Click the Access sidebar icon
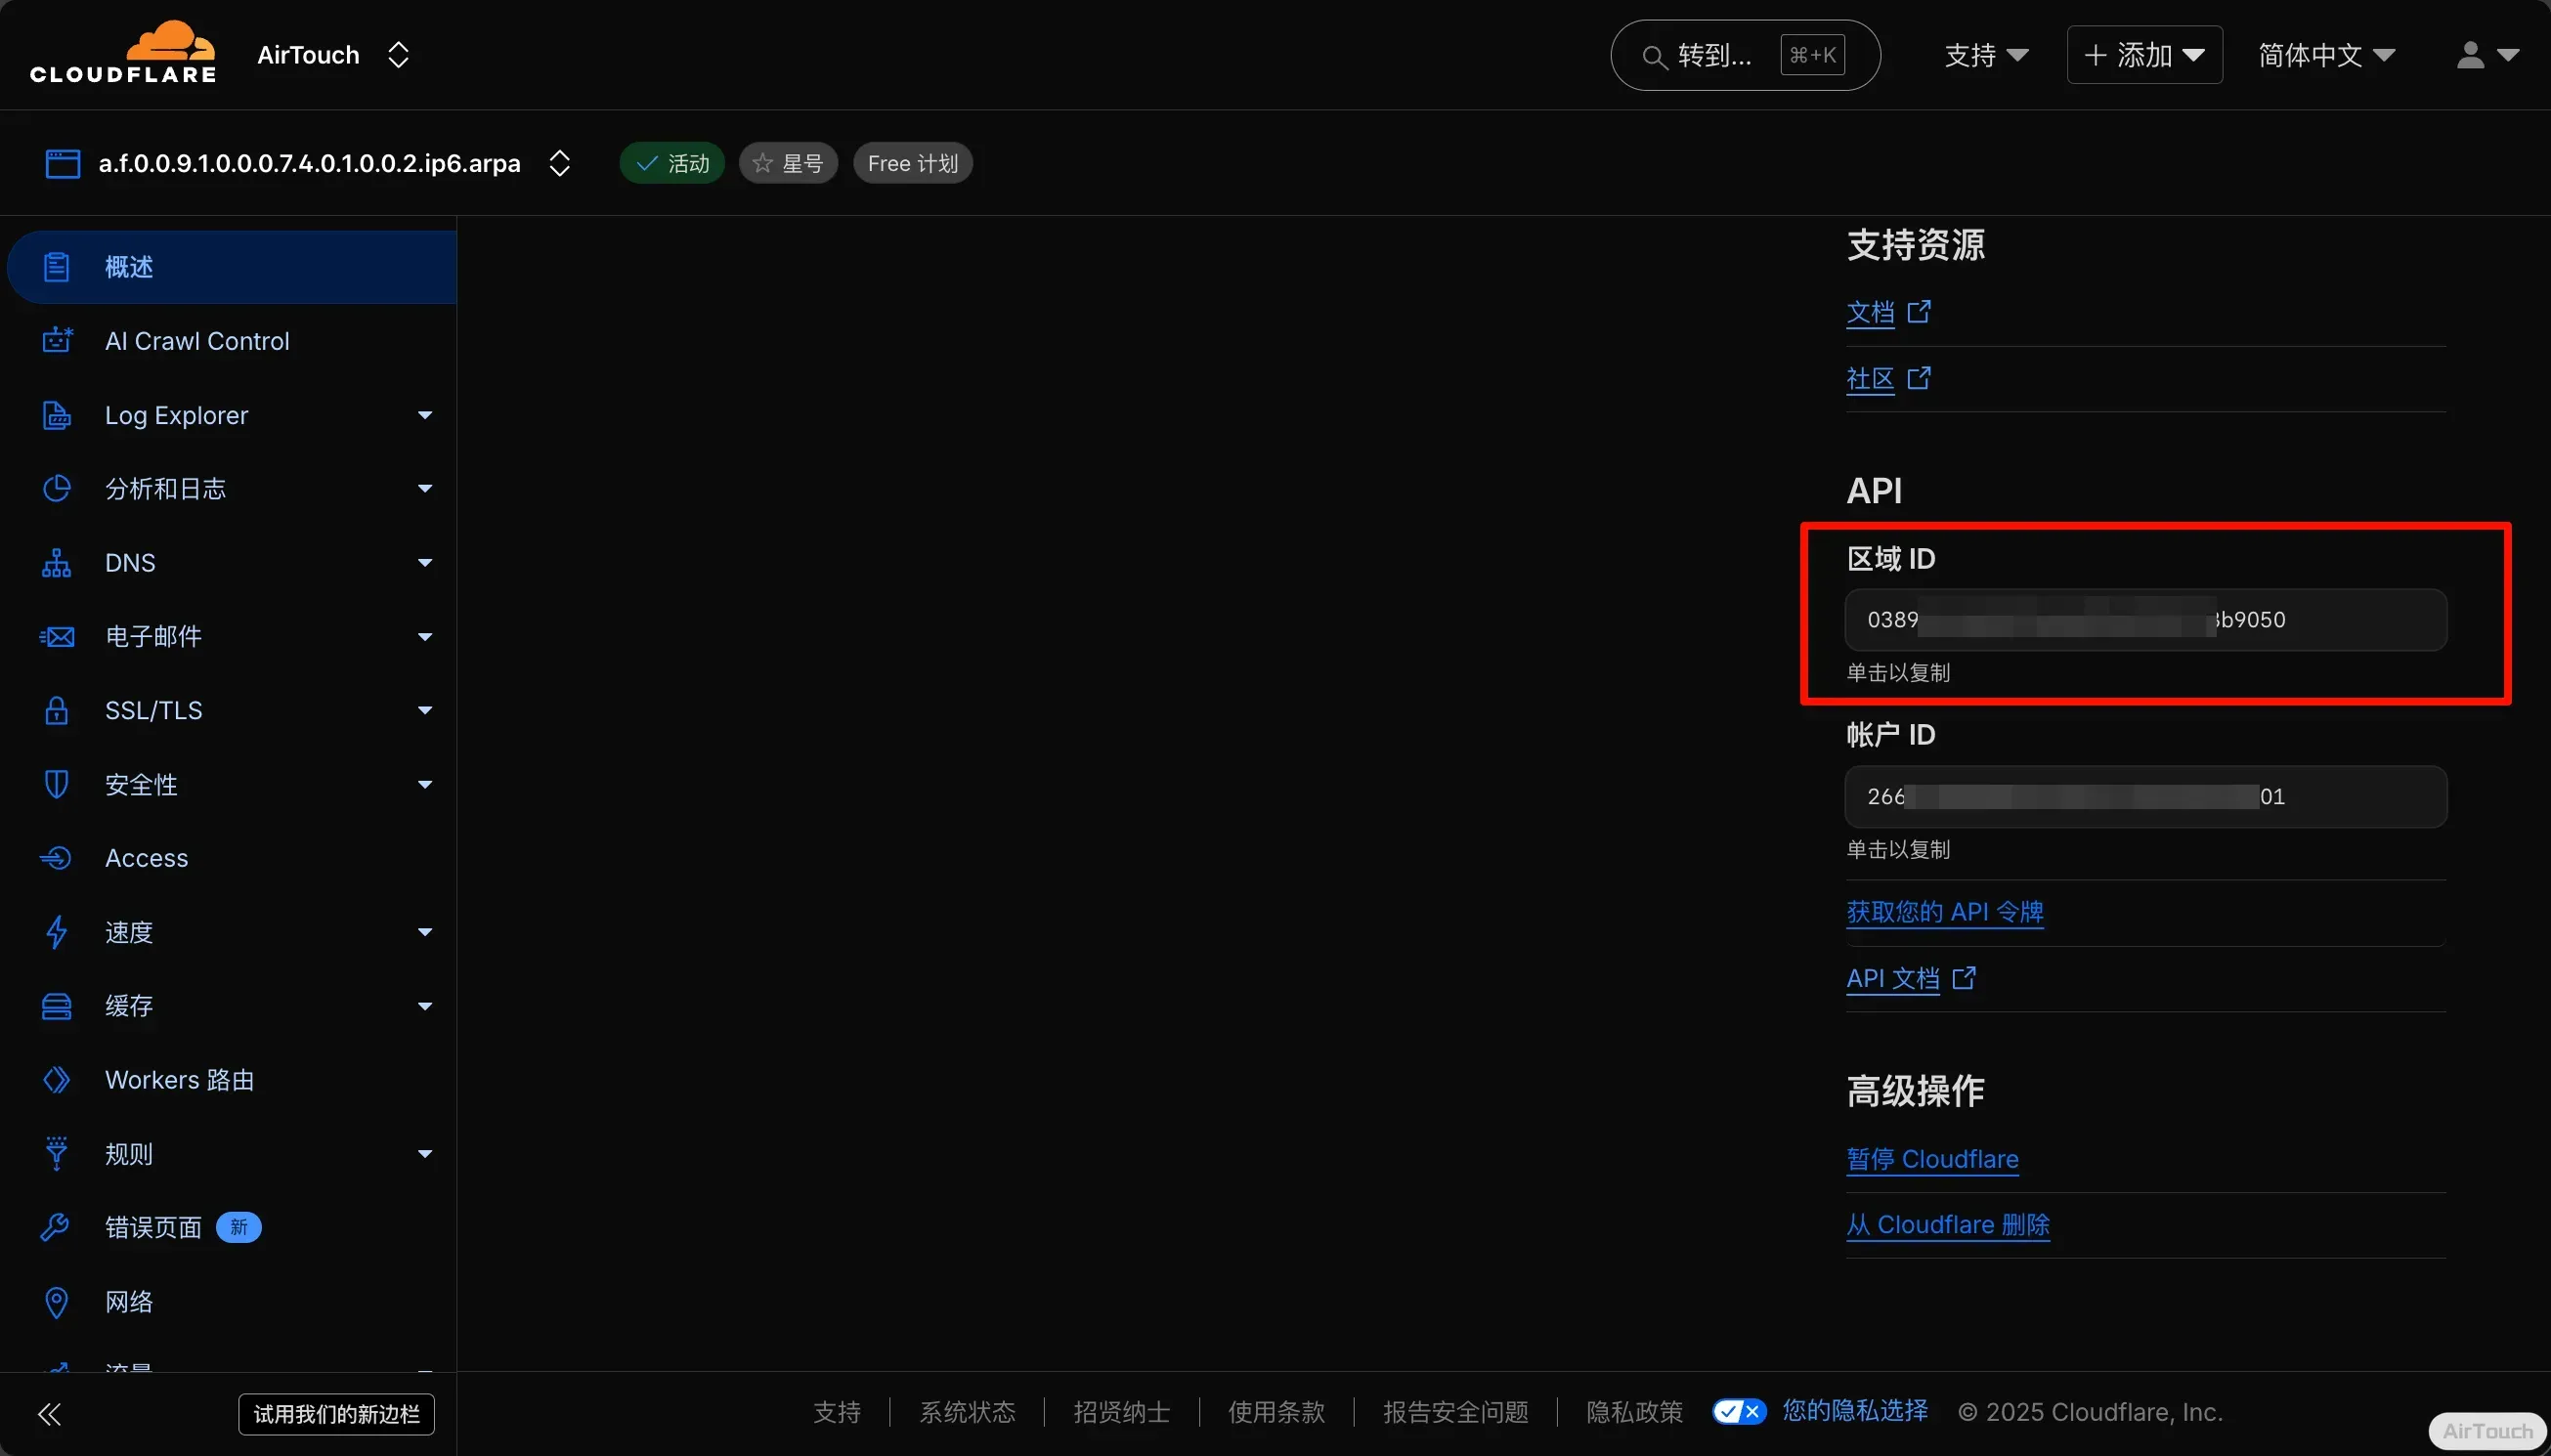The width and height of the screenshot is (2551, 1456). click(x=56, y=858)
